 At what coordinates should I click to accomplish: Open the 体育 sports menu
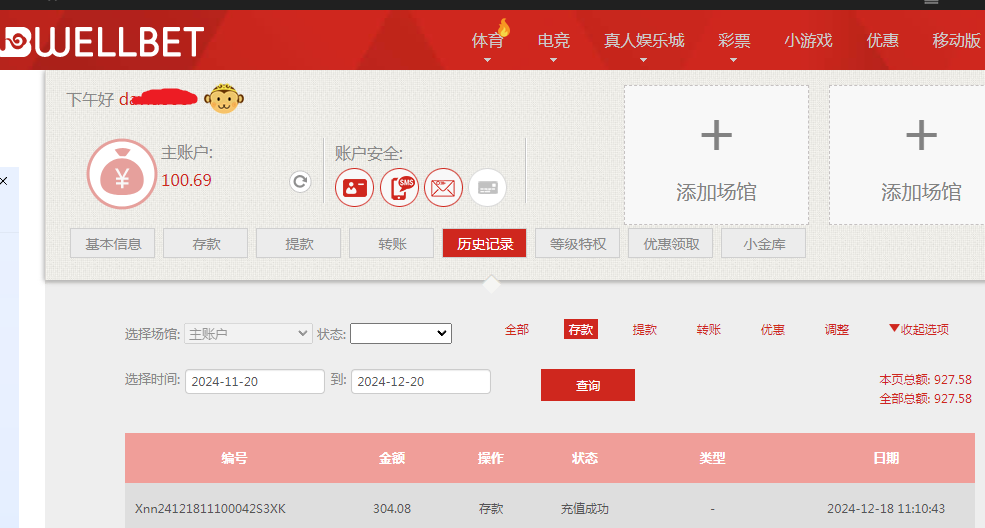pos(487,41)
